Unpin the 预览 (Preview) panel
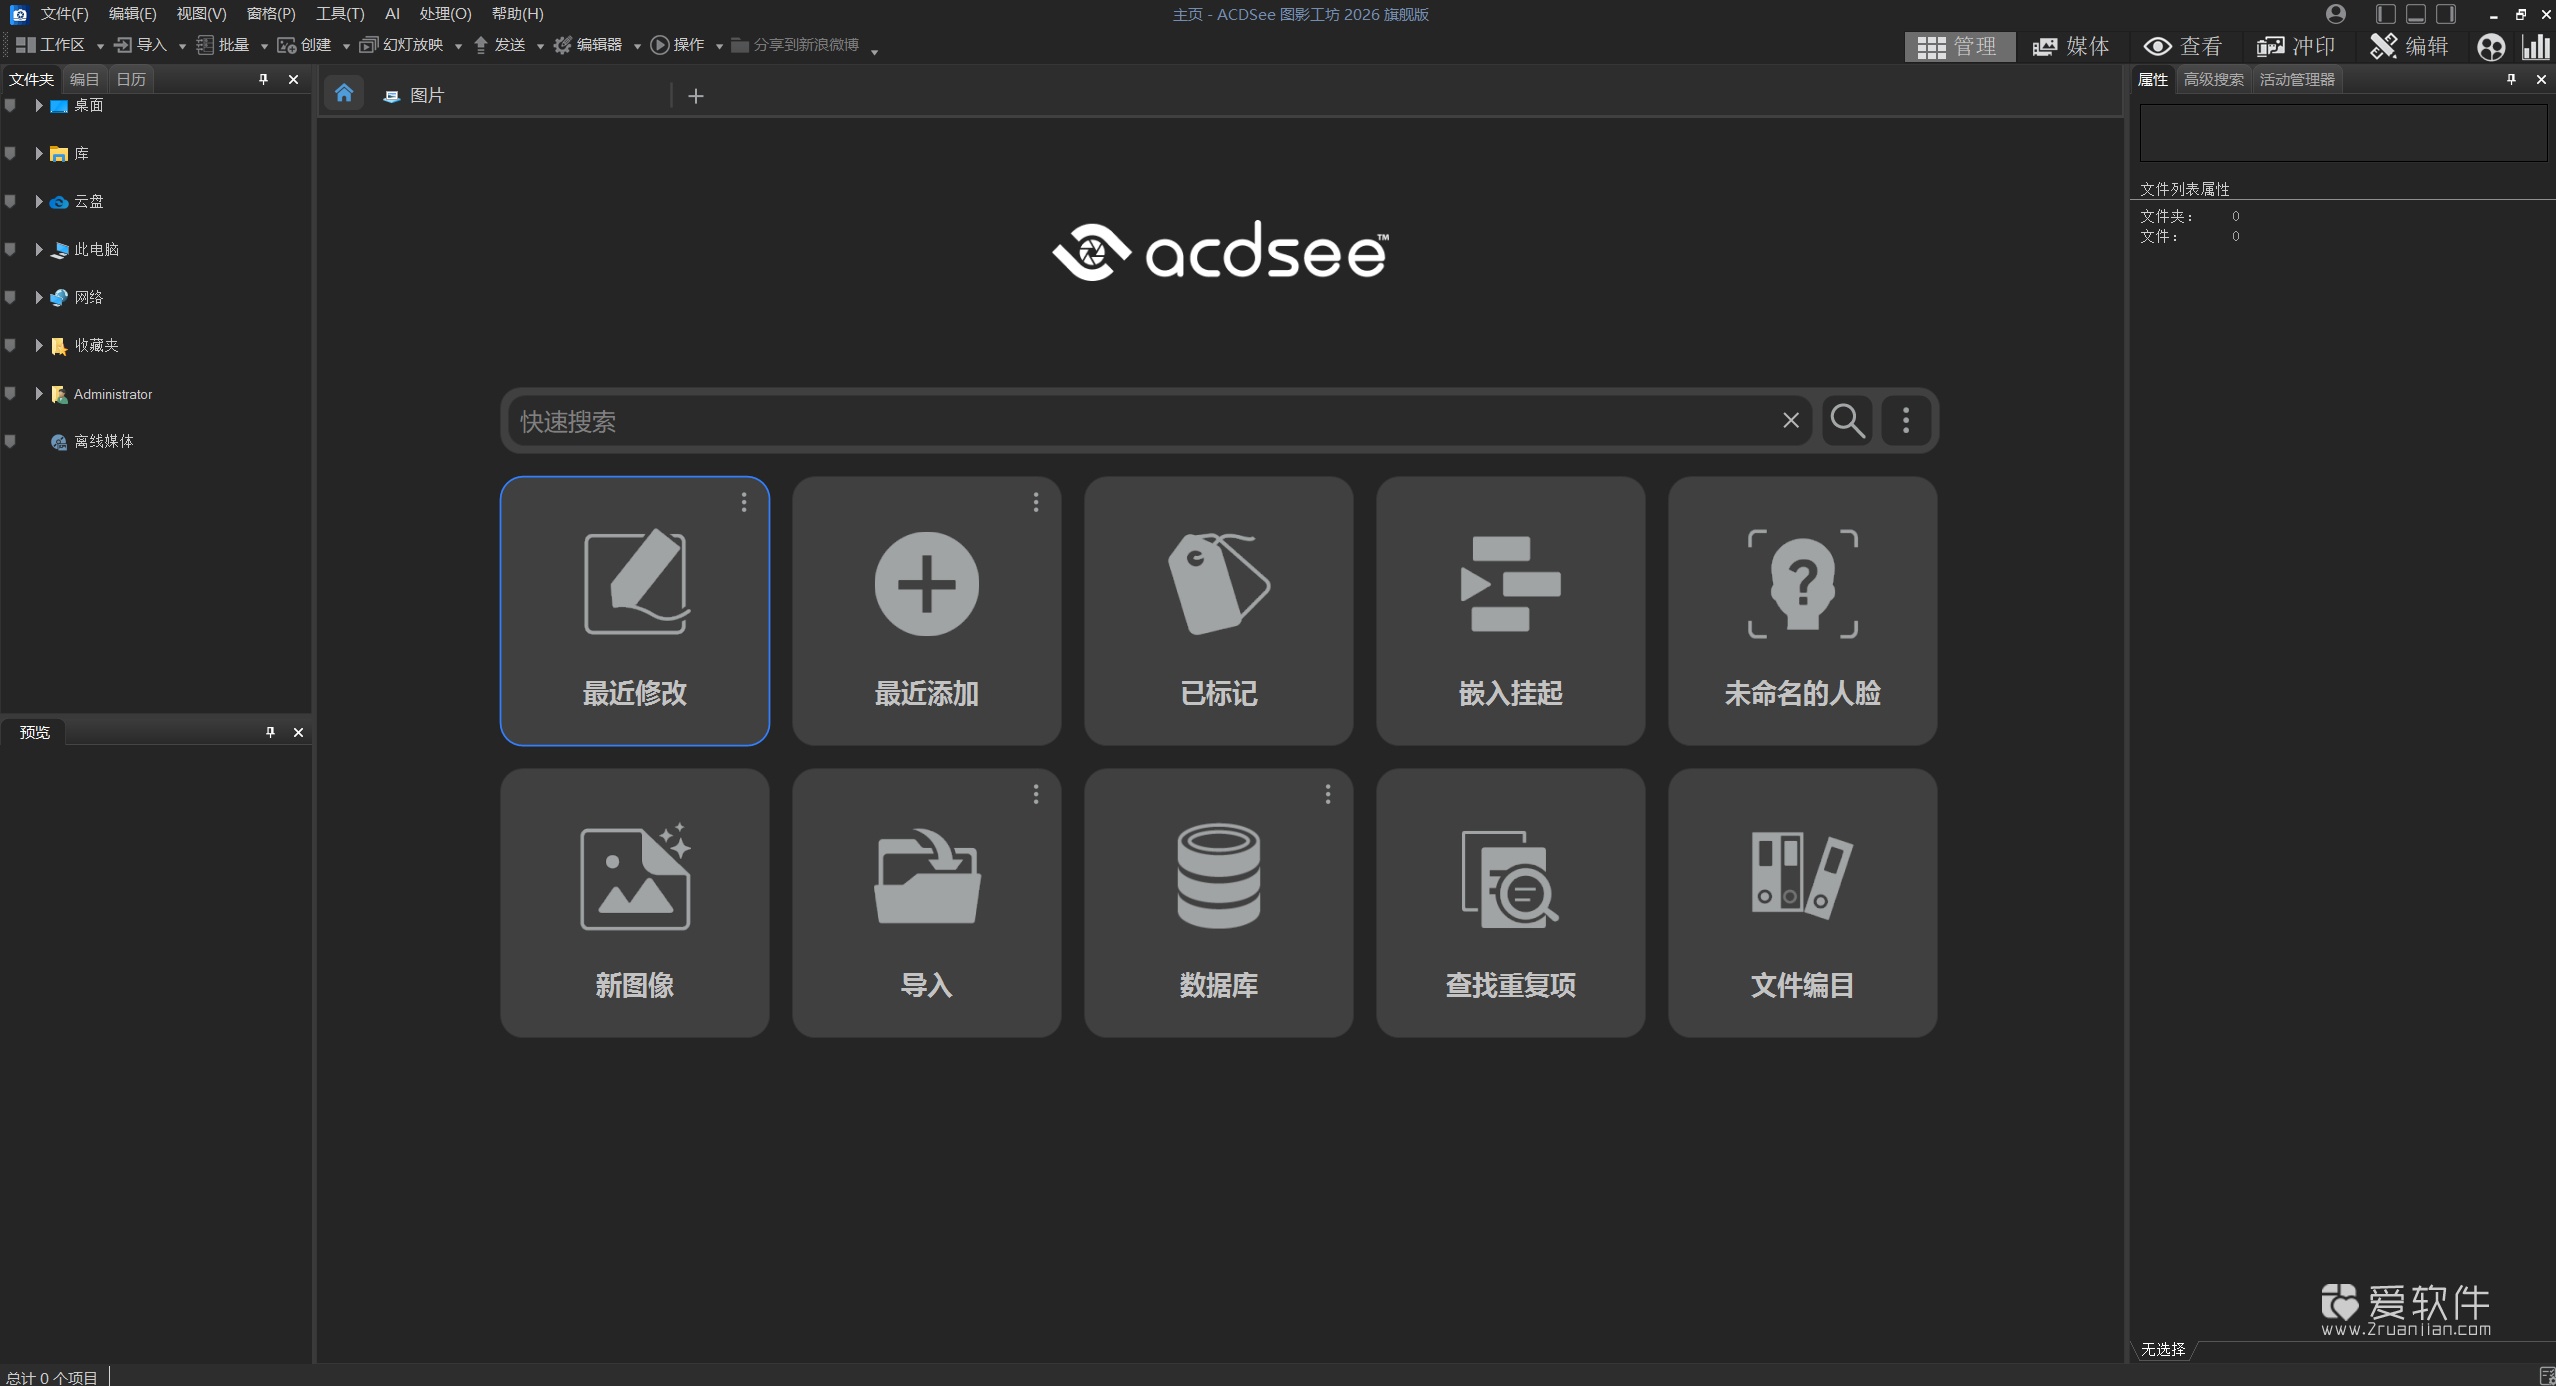The image size is (2556, 1386). [x=268, y=732]
